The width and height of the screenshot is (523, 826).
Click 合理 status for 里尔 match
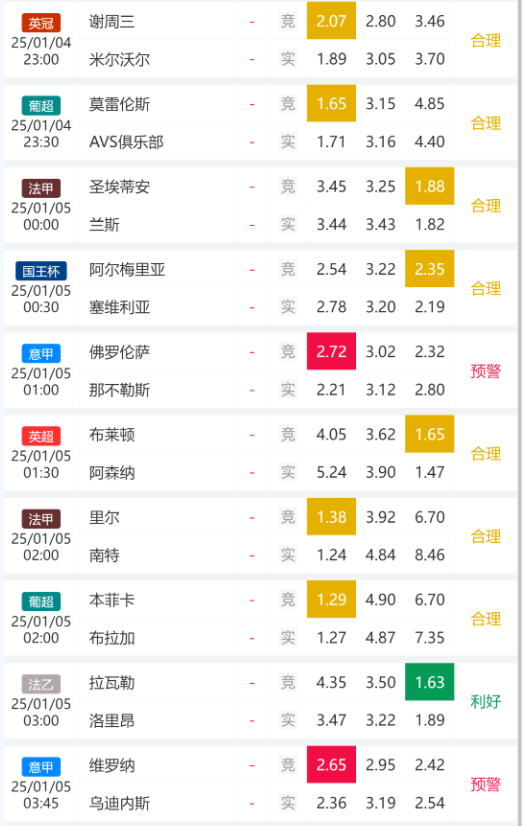point(486,536)
